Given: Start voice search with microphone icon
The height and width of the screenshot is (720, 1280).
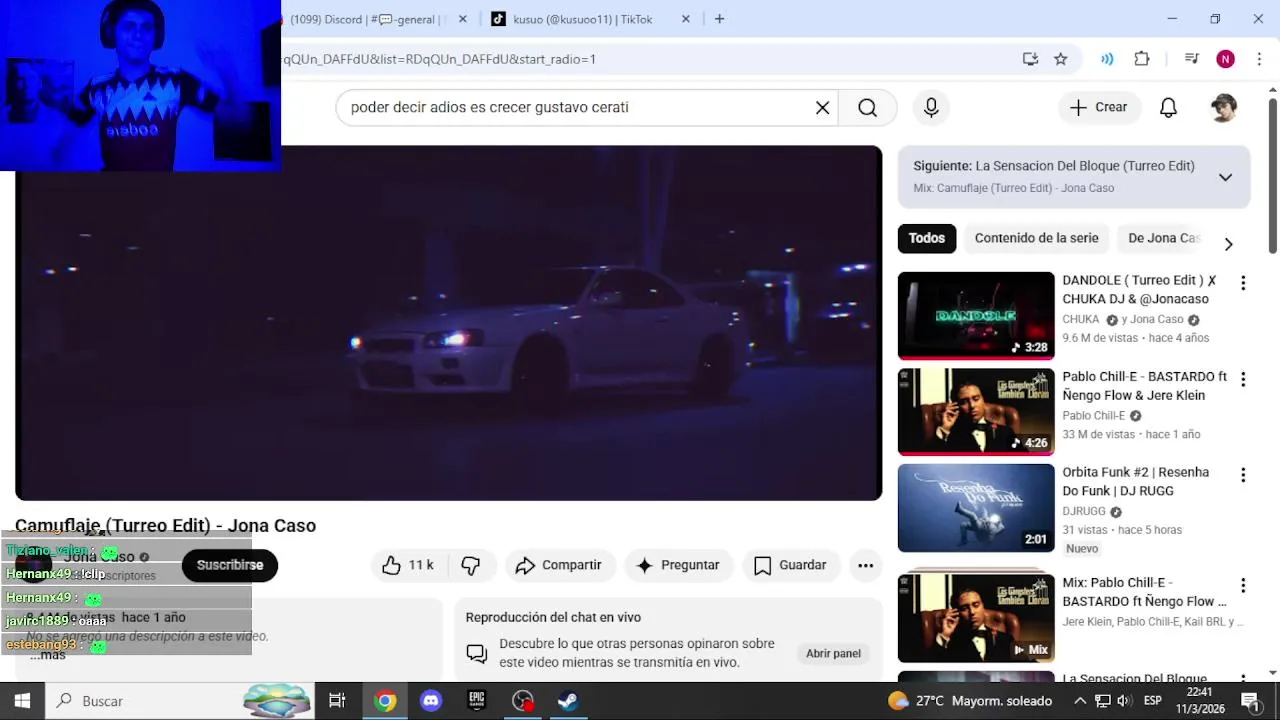Looking at the screenshot, I should click(931, 108).
